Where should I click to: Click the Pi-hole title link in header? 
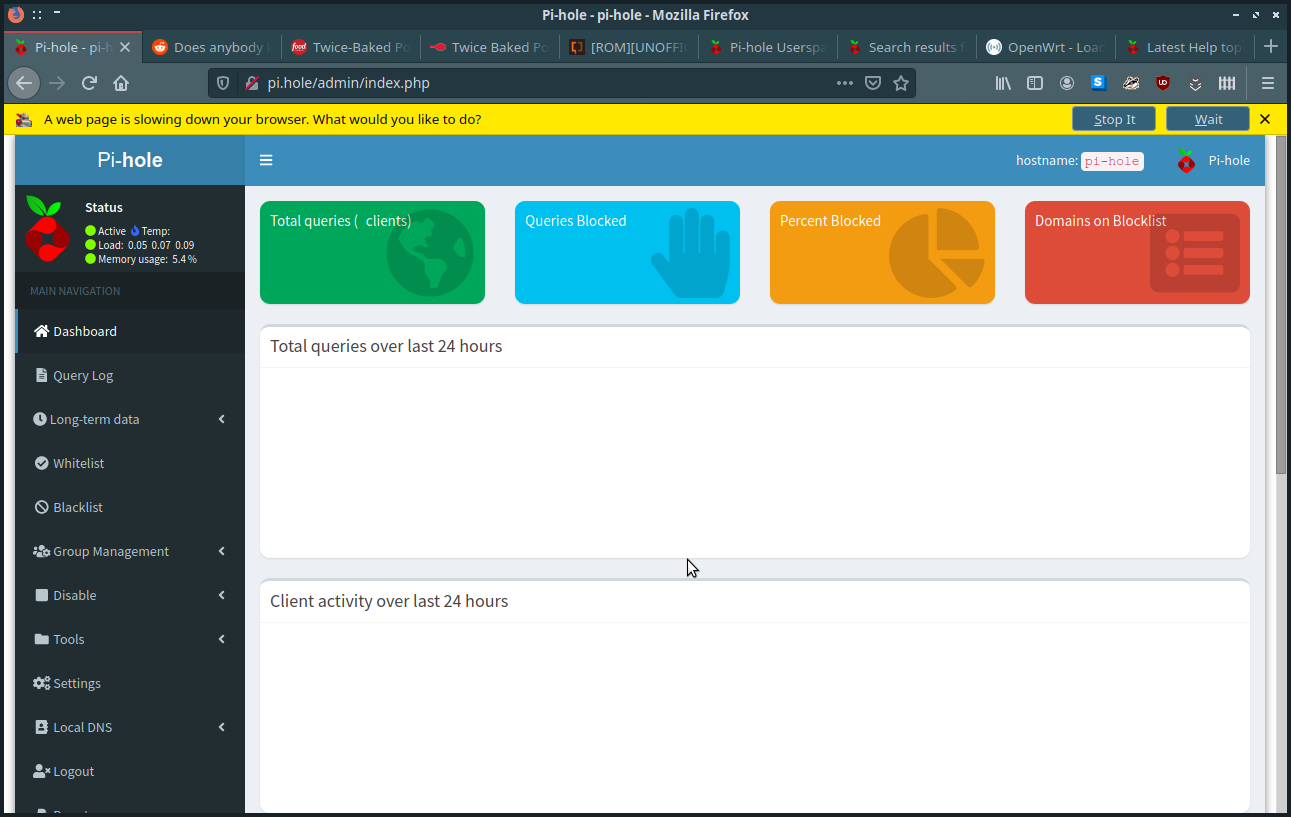click(x=130, y=160)
